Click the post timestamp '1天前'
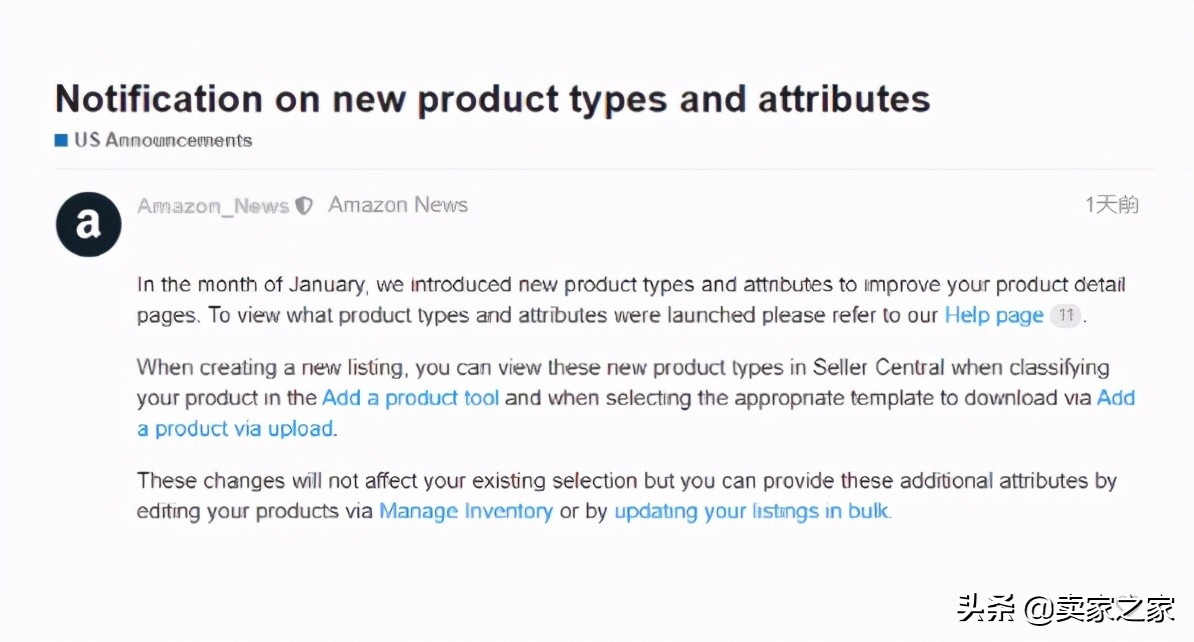This screenshot has height=642, width=1194. [x=1112, y=204]
